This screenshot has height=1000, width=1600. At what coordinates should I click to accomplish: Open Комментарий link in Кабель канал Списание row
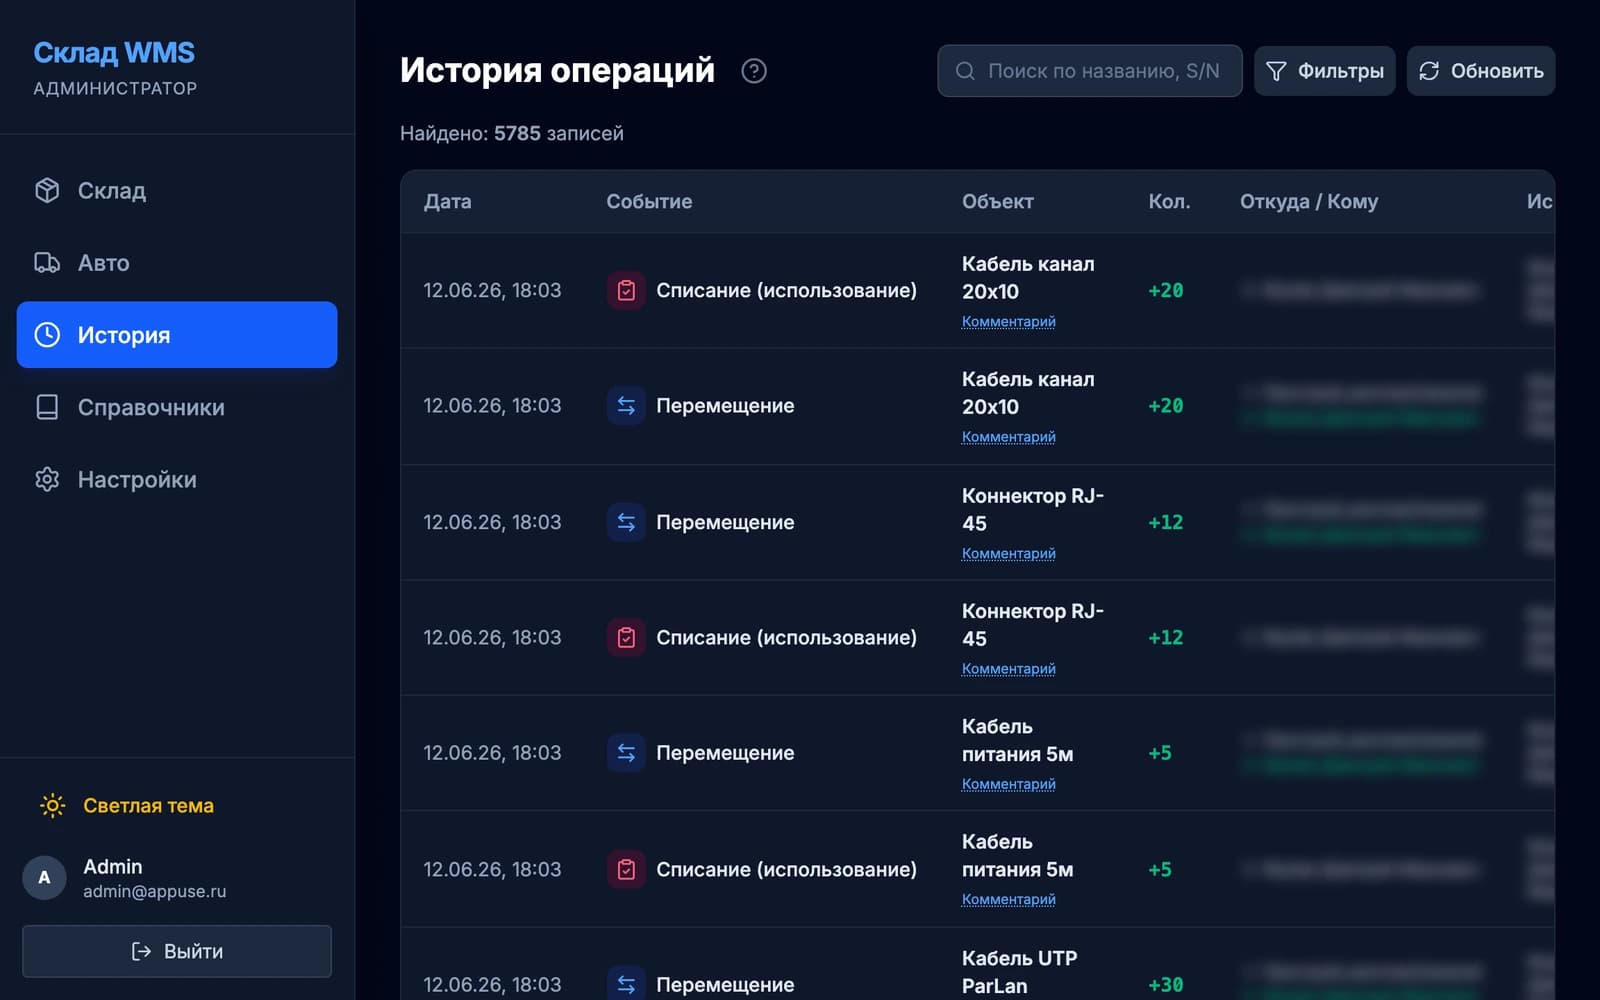[x=1008, y=321]
